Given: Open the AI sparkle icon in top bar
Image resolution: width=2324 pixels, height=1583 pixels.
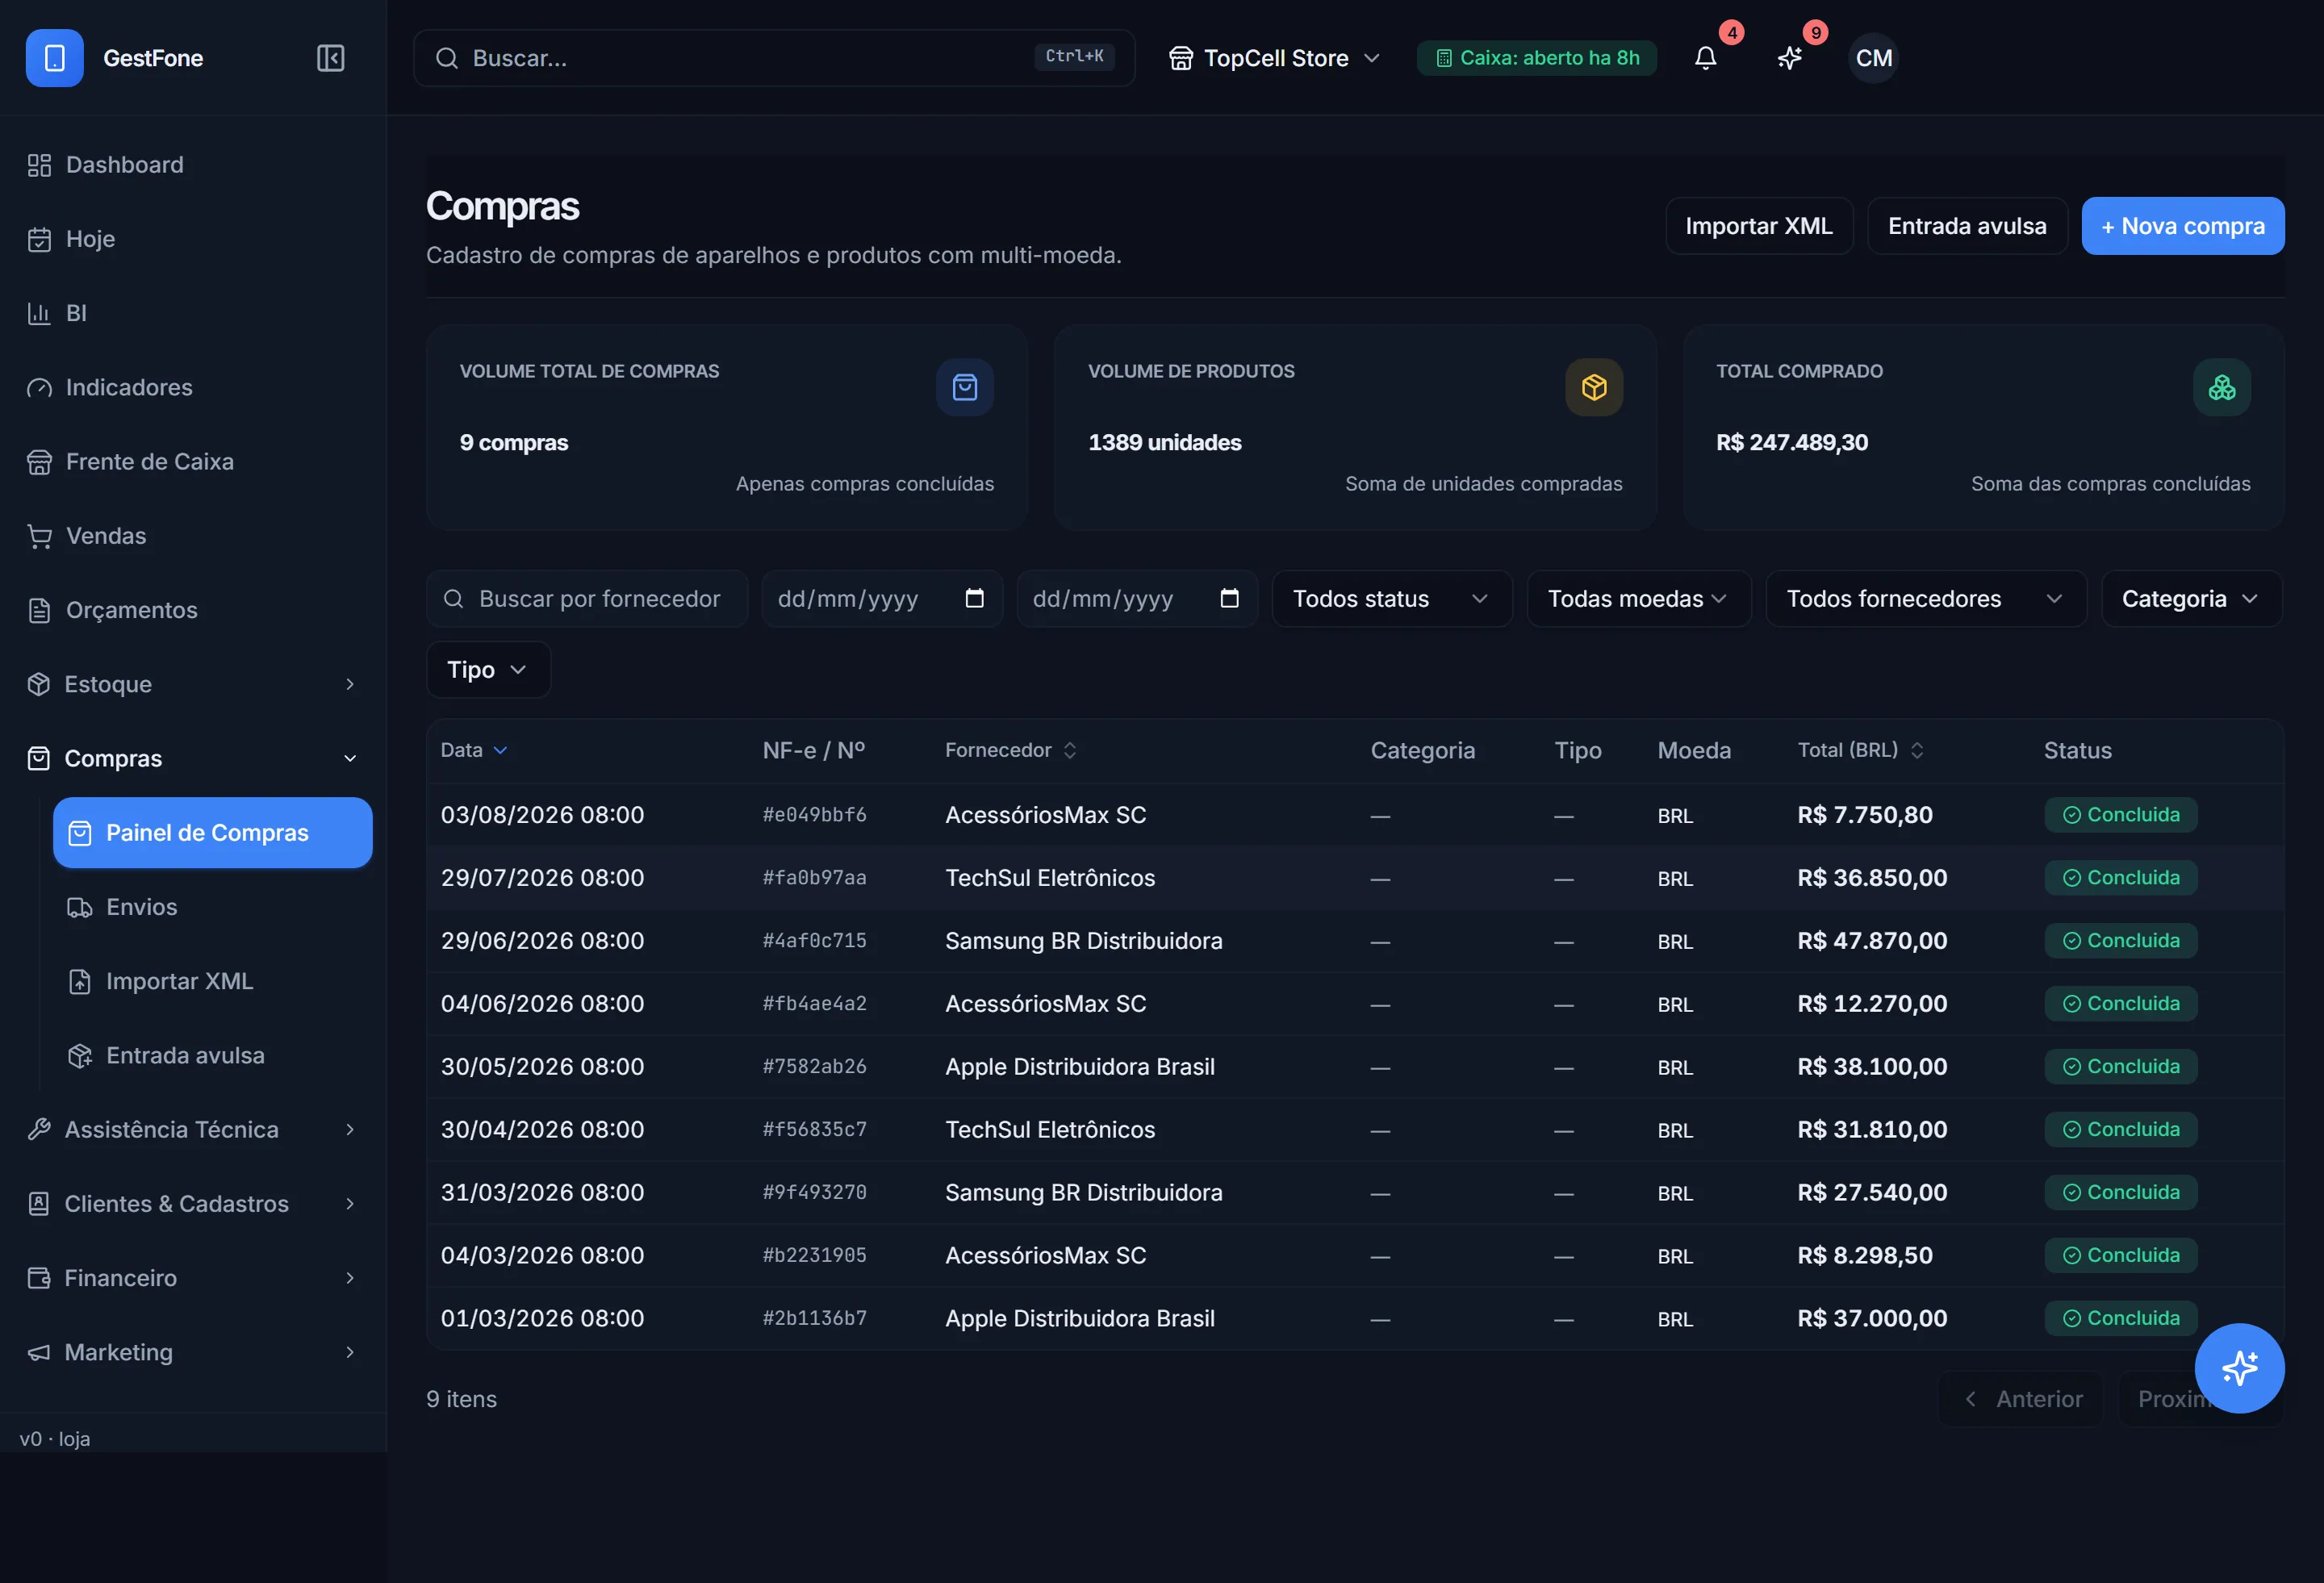Looking at the screenshot, I should (1790, 58).
